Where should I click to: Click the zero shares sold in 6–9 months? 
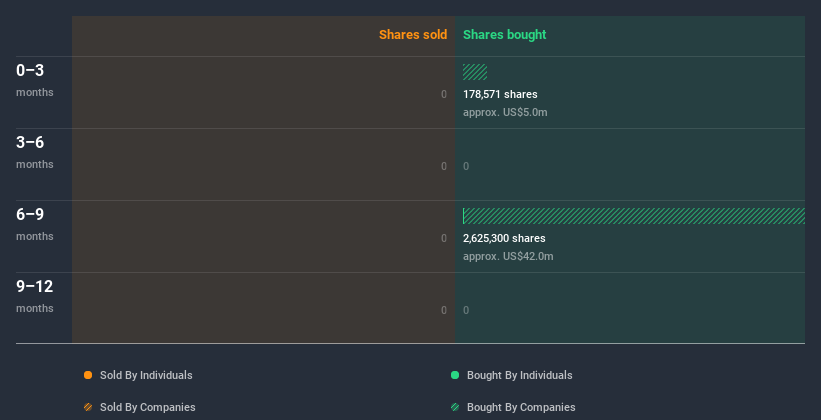click(x=444, y=238)
